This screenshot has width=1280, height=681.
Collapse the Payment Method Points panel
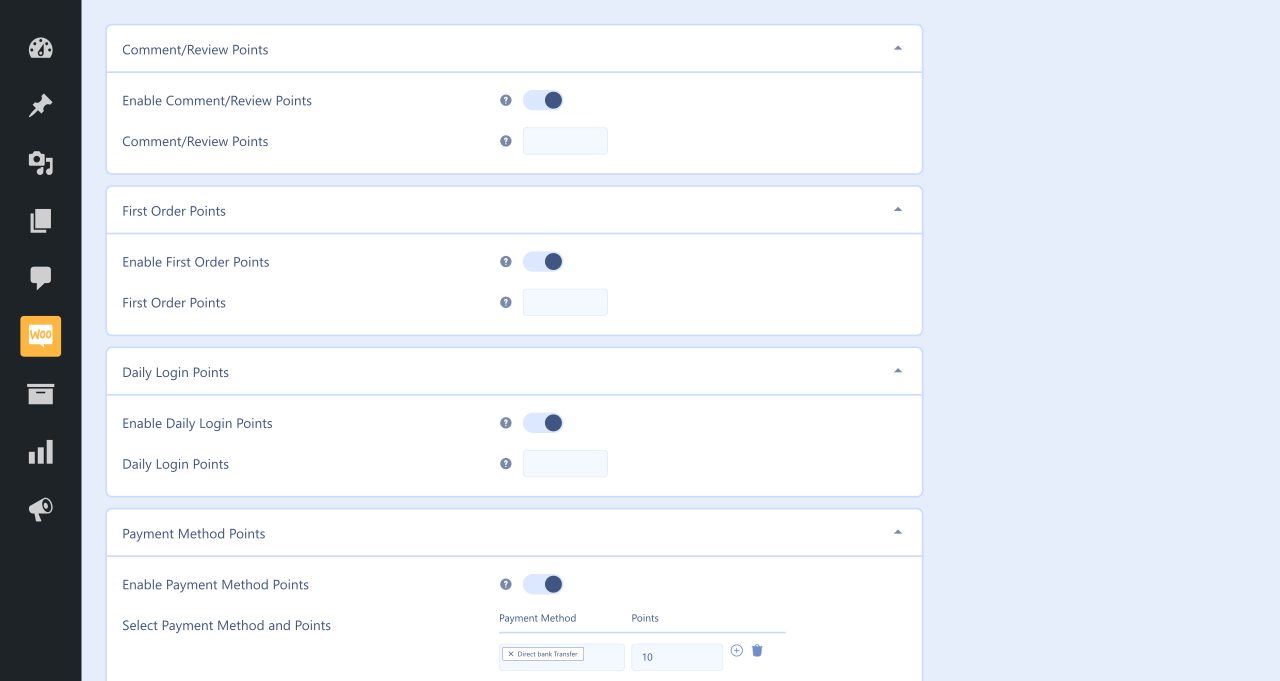pos(897,531)
